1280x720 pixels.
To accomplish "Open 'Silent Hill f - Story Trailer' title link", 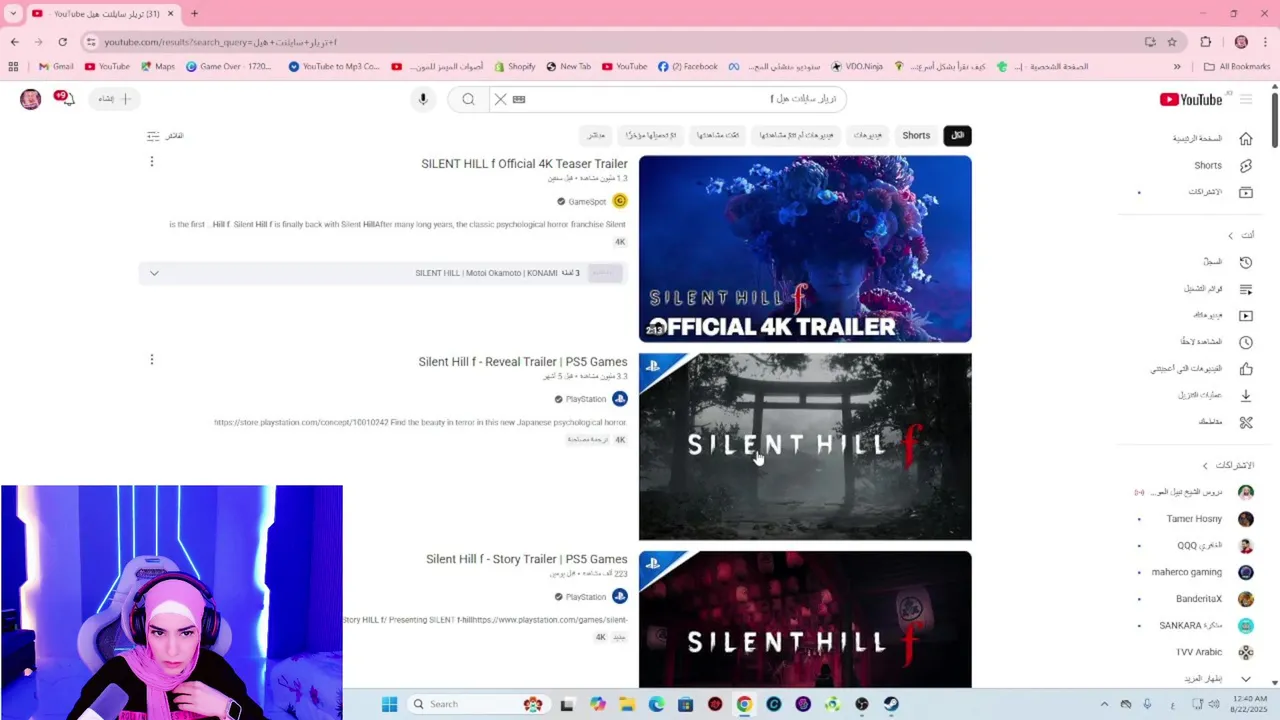I will [527, 560].
